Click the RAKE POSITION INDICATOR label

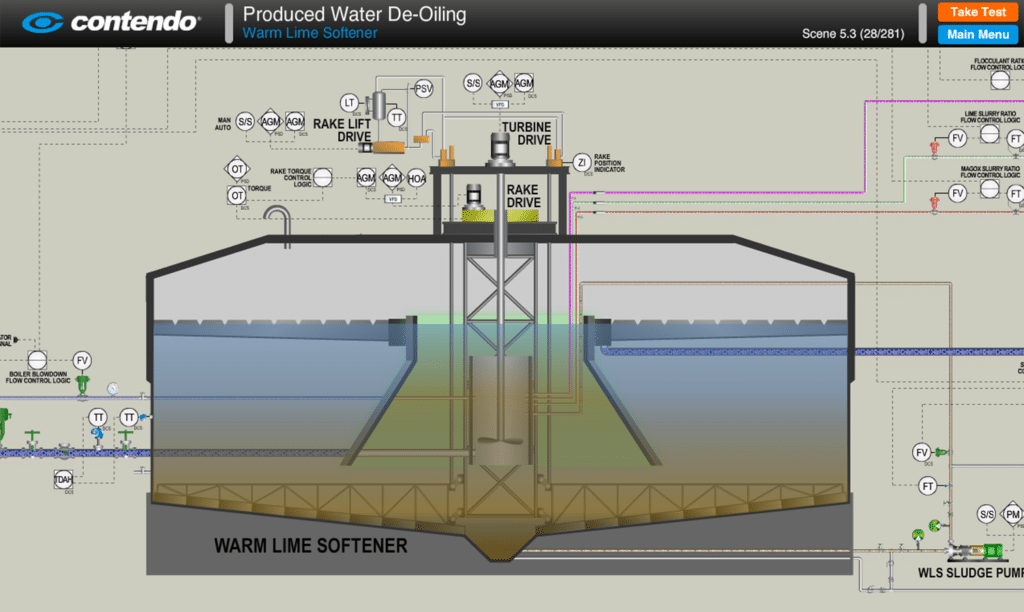(x=609, y=163)
